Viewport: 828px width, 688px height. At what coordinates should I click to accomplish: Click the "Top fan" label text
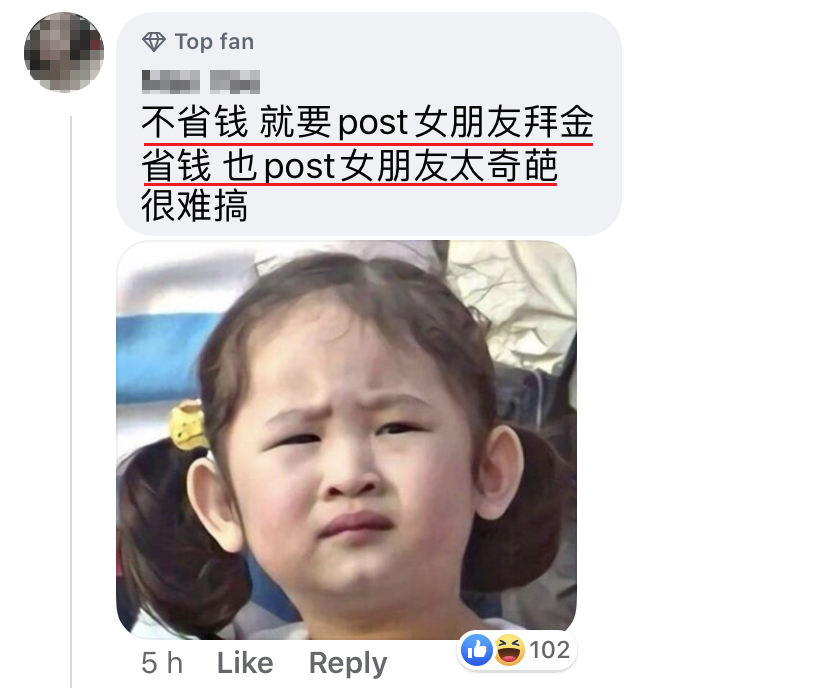point(214,42)
